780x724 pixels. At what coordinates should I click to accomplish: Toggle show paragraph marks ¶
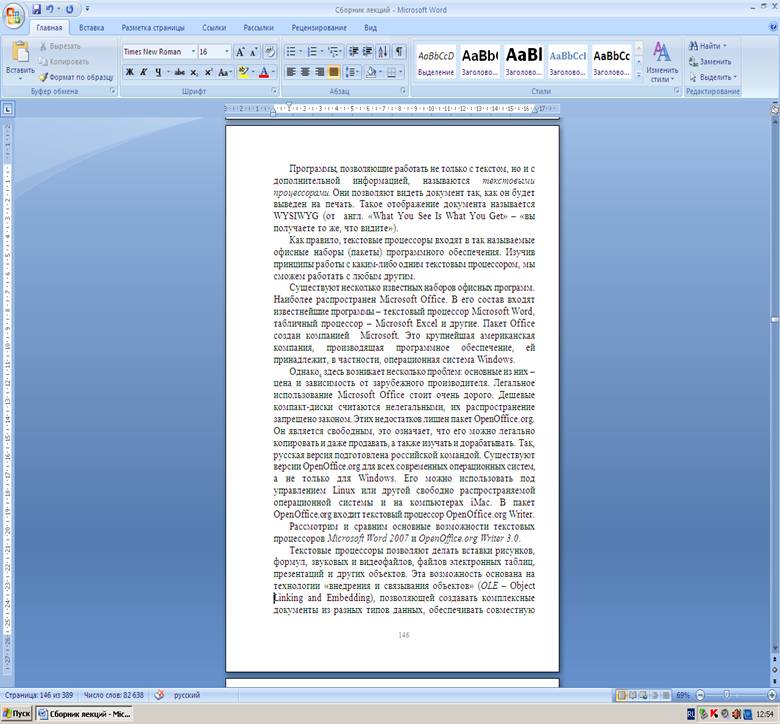(399, 52)
